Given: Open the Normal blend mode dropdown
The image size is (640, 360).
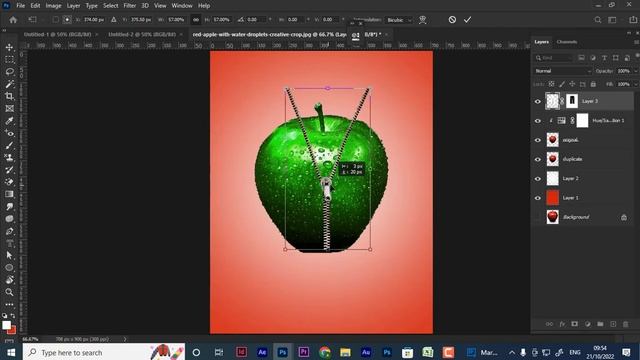Looking at the screenshot, I should (562, 71).
